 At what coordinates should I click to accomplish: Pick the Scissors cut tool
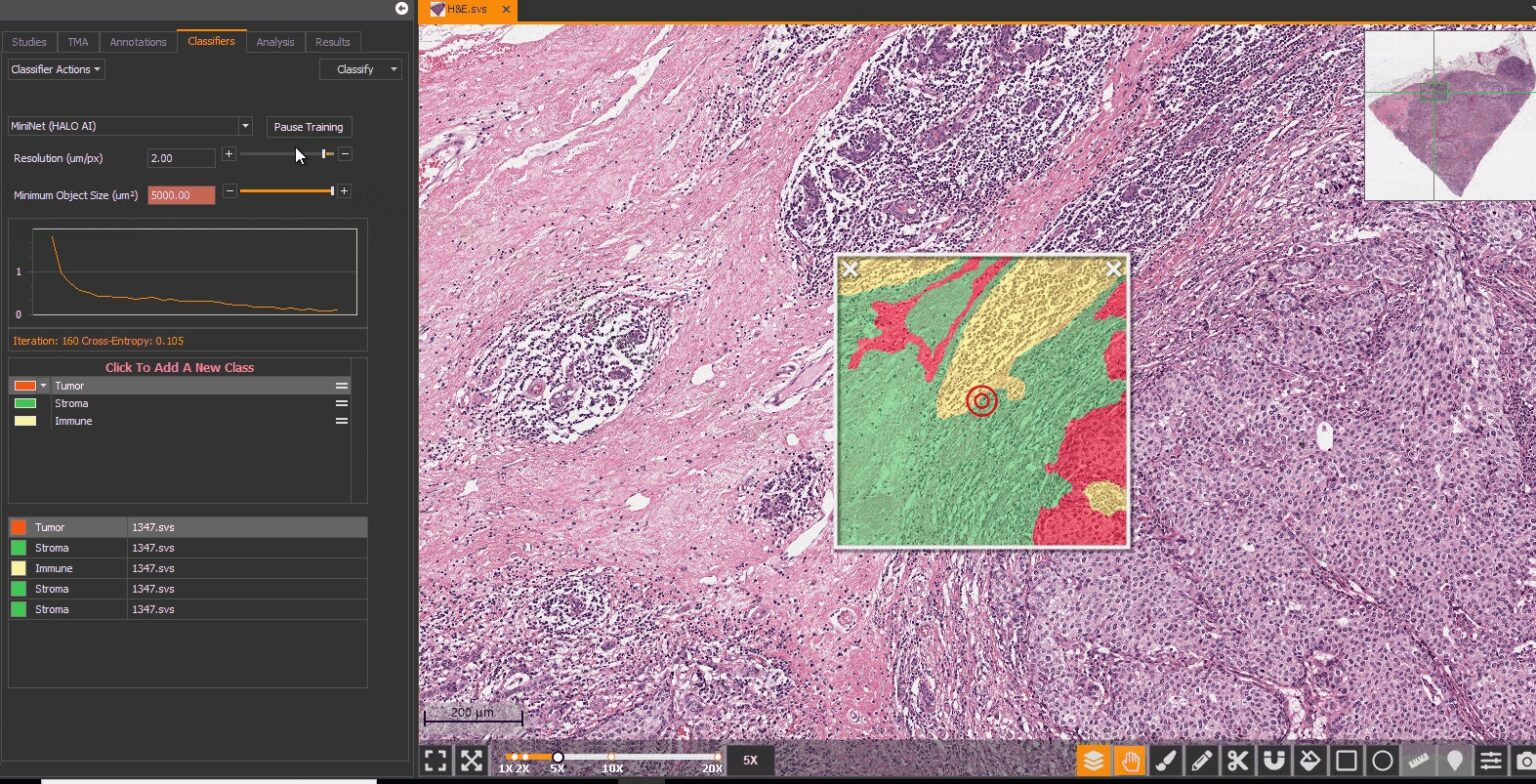(1238, 761)
